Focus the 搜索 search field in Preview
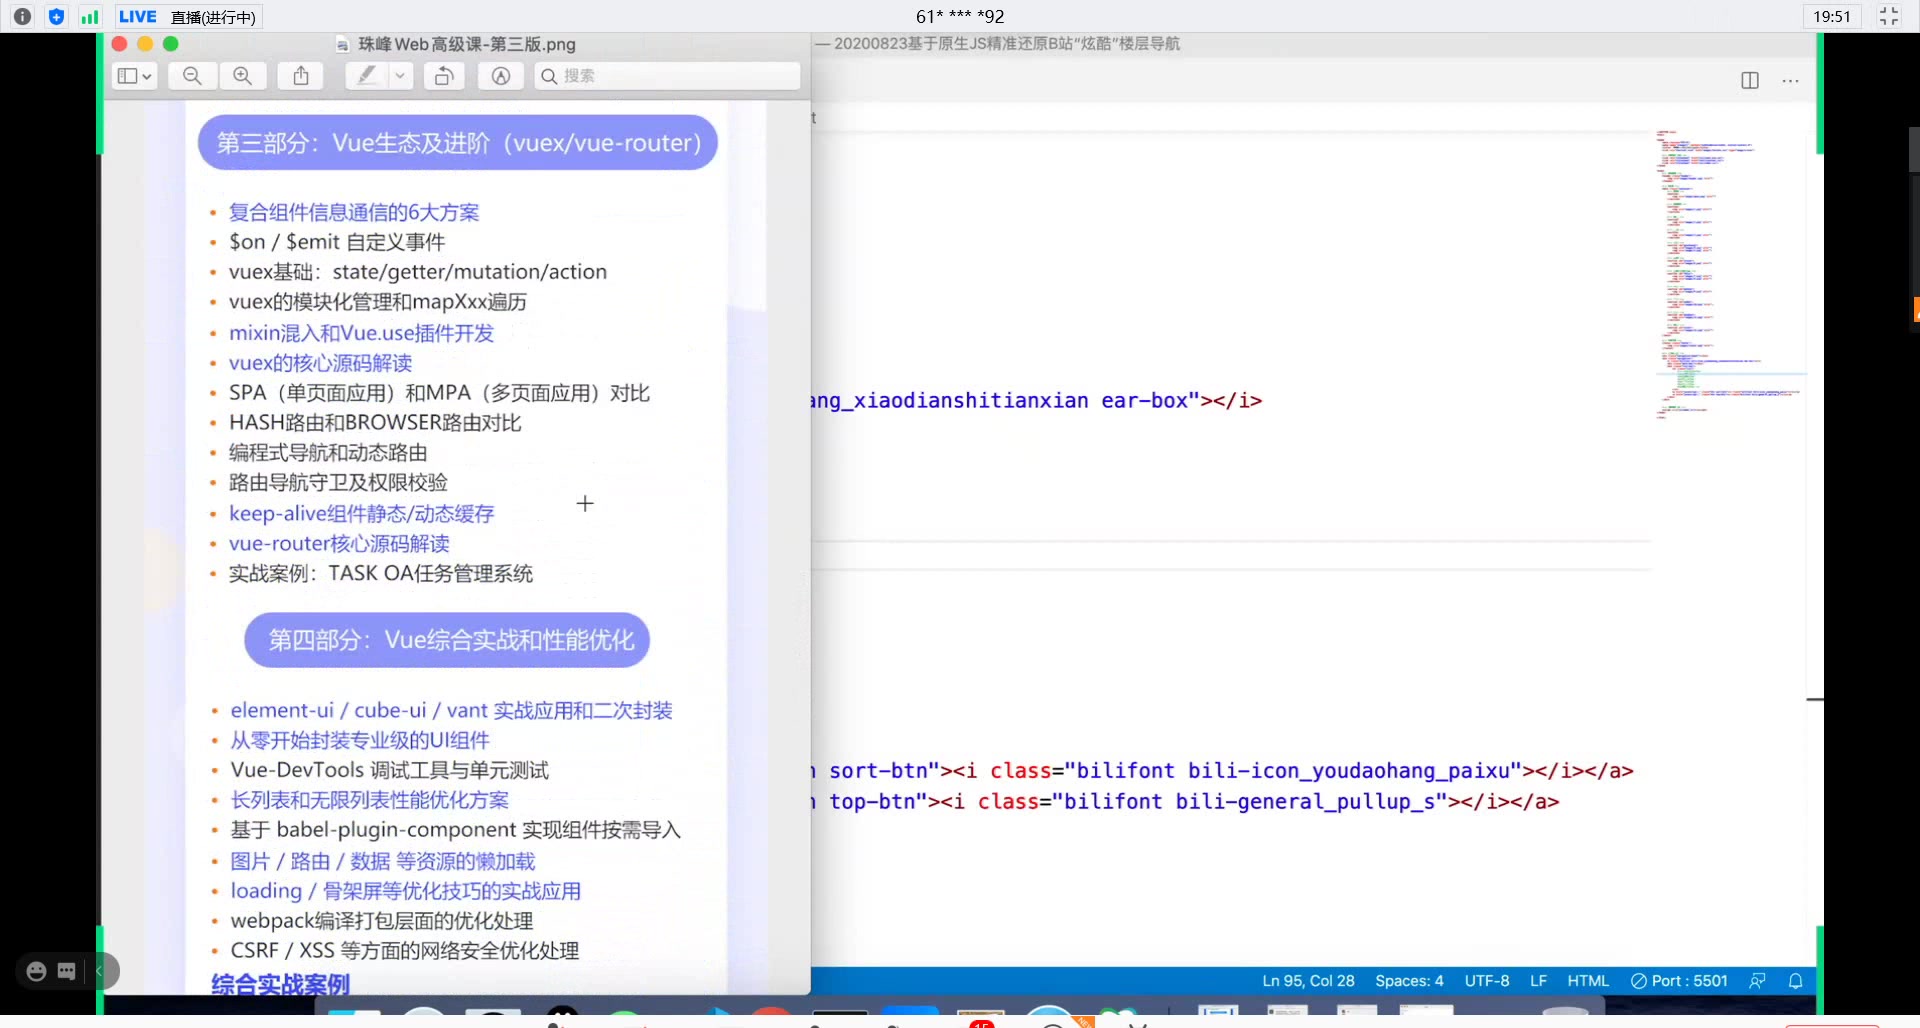Viewport: 1920px width, 1028px height. point(668,76)
